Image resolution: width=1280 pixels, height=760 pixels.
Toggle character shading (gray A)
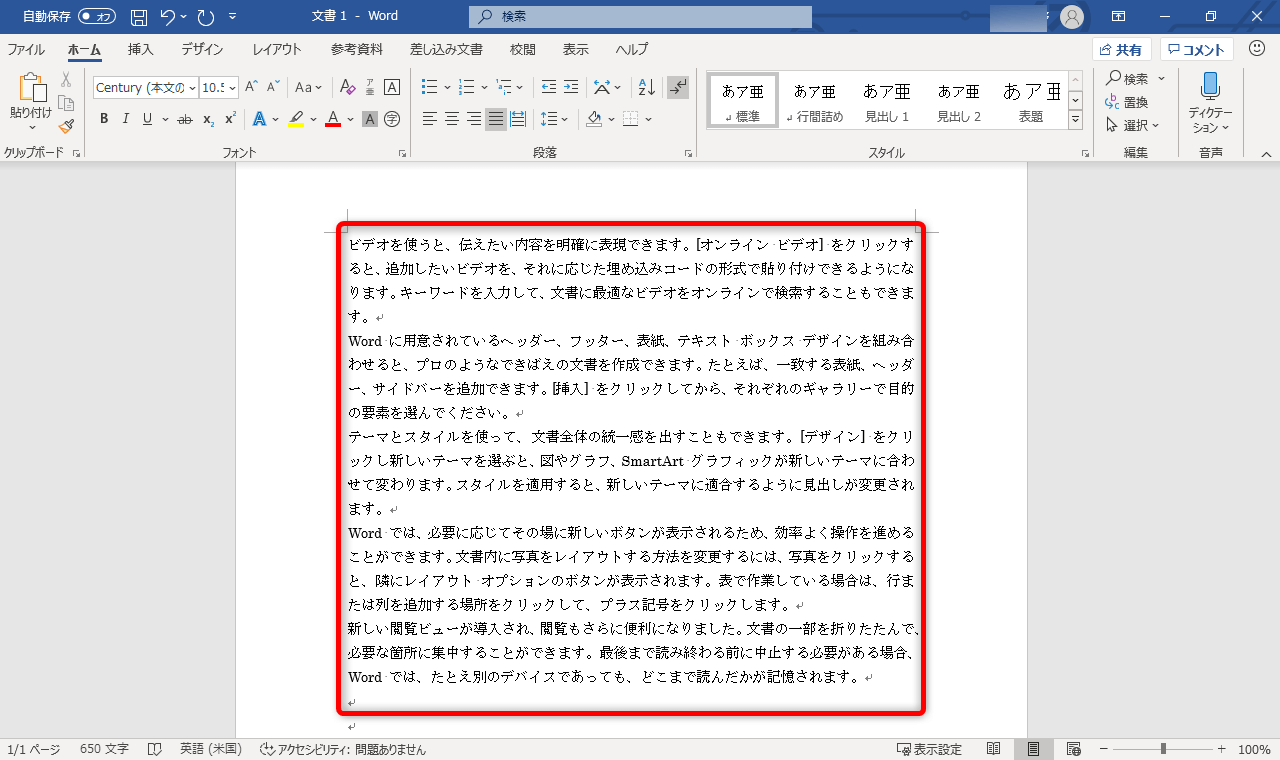click(x=370, y=119)
